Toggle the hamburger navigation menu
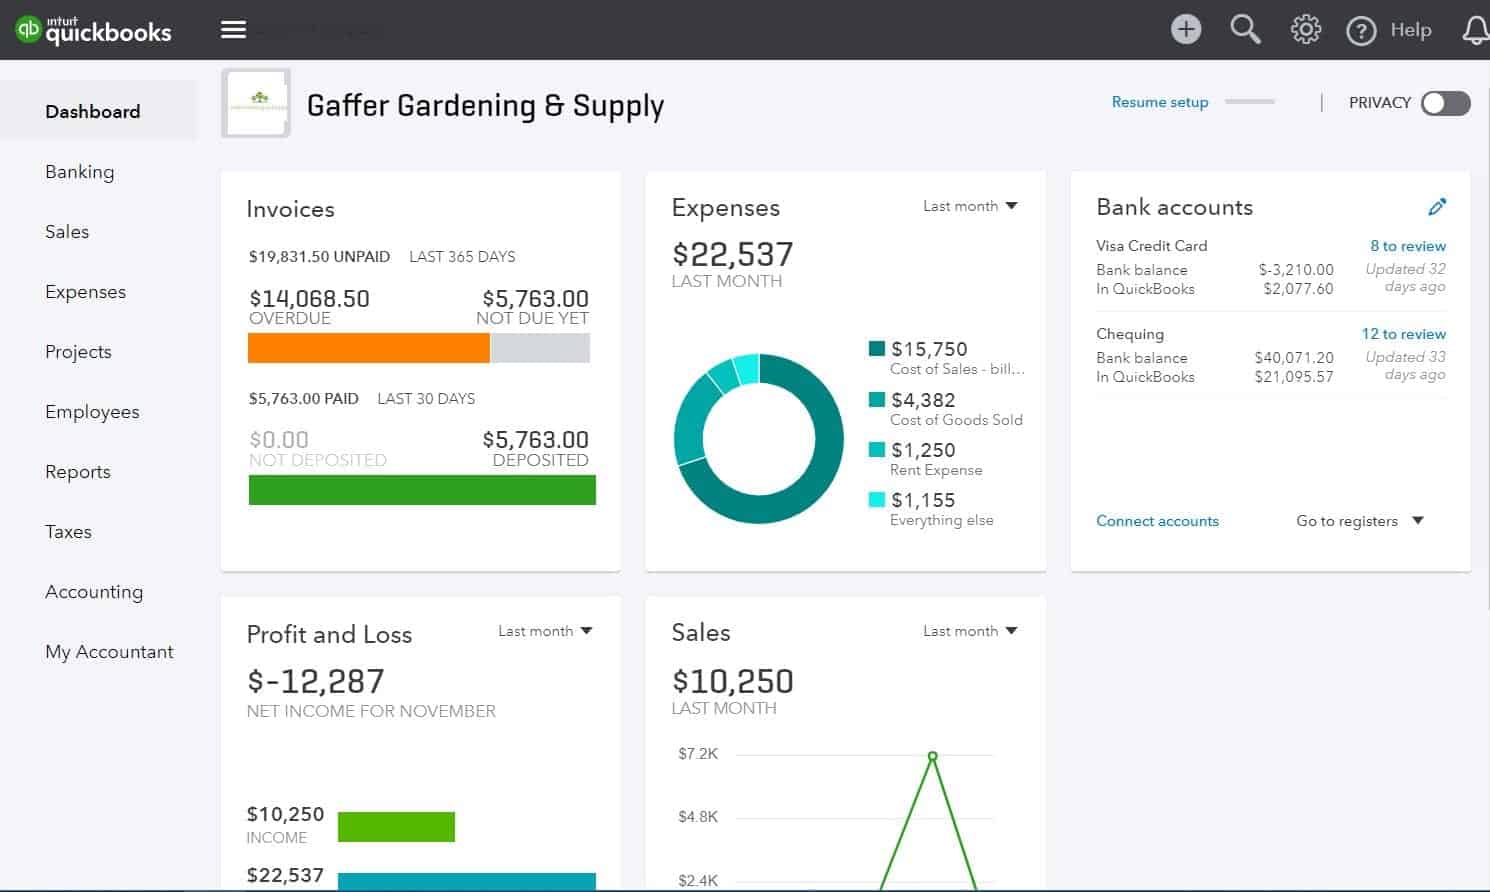 point(233,30)
